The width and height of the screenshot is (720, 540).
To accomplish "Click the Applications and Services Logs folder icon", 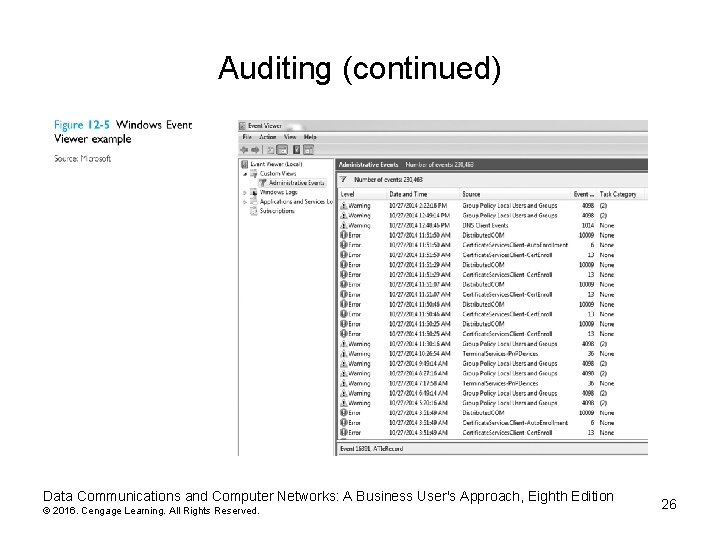I will 253,202.
